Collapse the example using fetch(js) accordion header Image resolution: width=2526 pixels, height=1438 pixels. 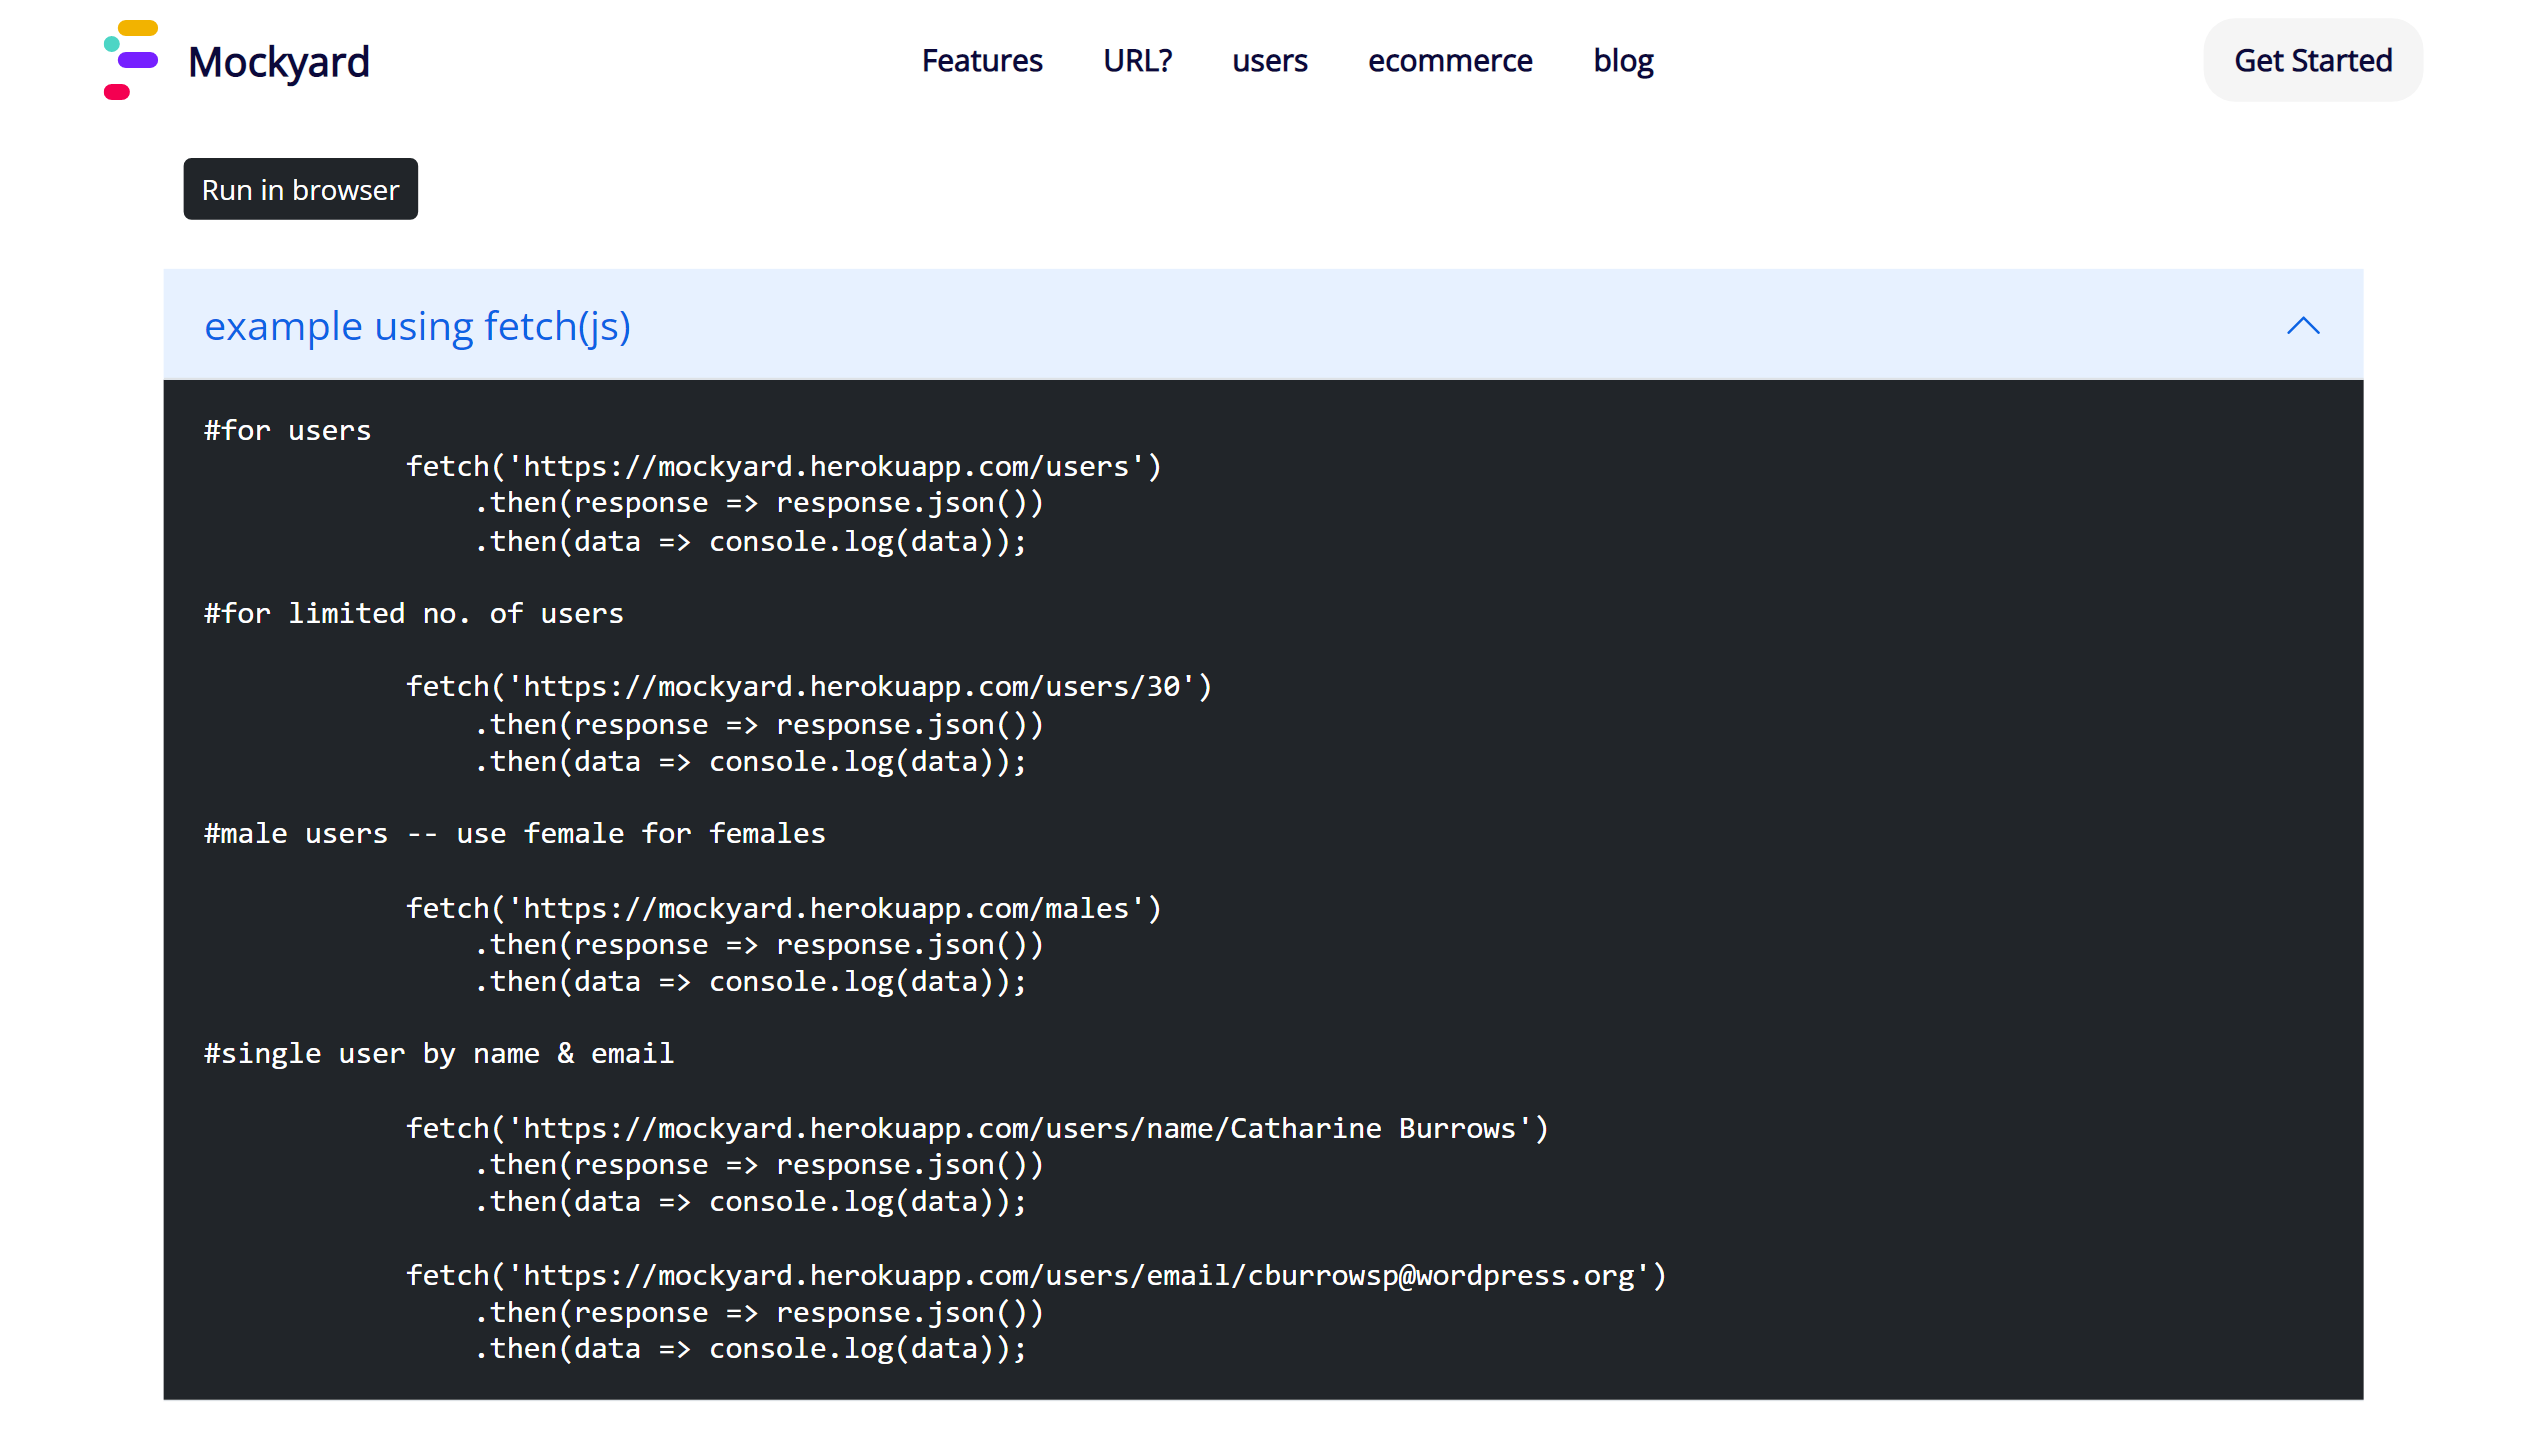tap(1263, 325)
